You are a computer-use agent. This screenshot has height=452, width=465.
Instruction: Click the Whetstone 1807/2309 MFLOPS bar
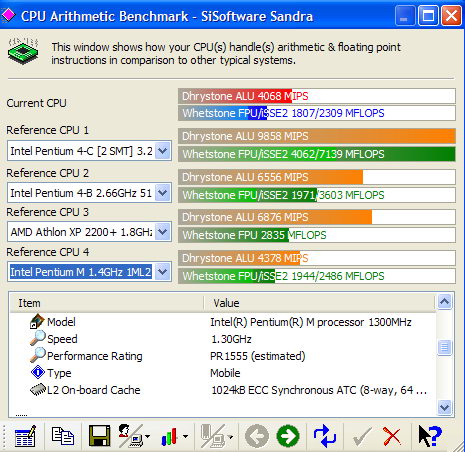click(x=317, y=113)
